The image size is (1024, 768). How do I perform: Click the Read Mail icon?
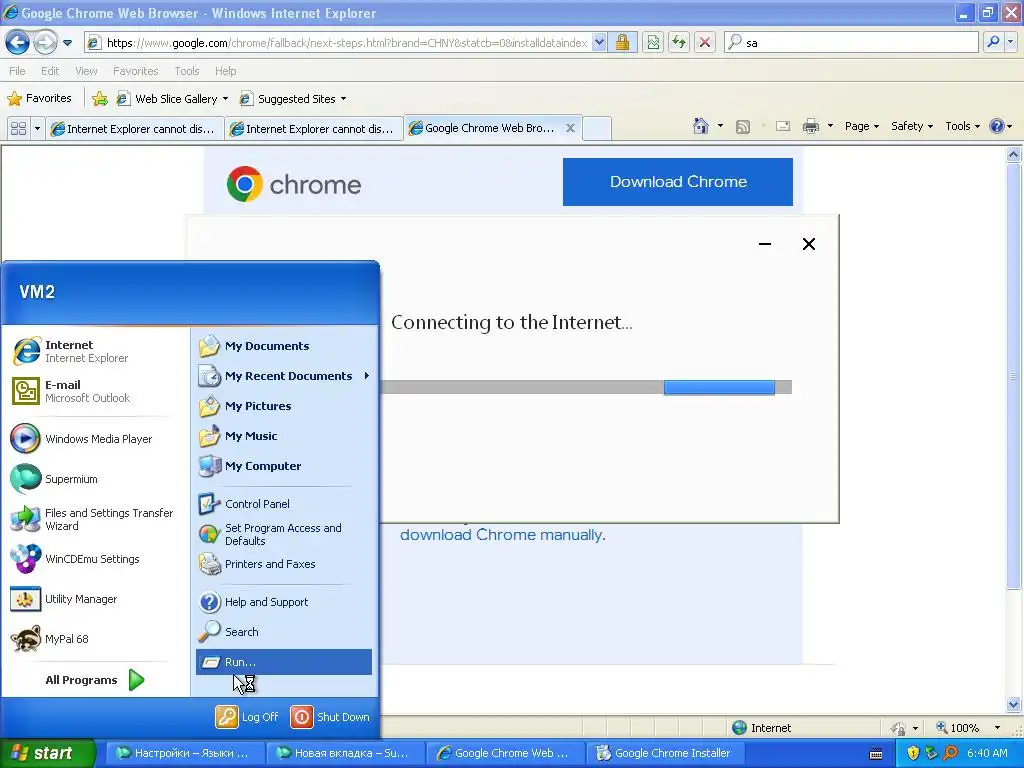click(x=783, y=126)
